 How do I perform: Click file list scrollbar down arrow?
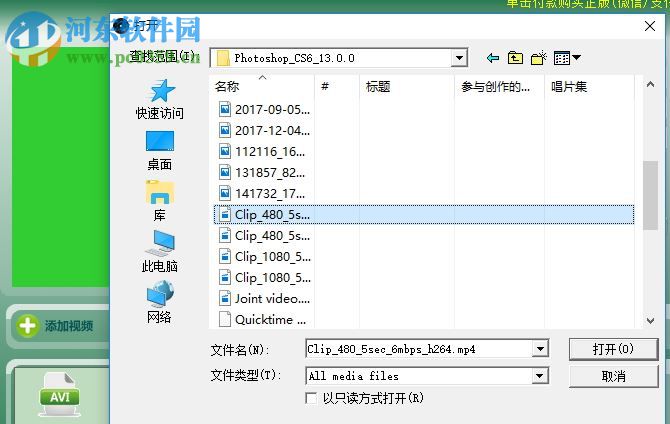[x=650, y=321]
